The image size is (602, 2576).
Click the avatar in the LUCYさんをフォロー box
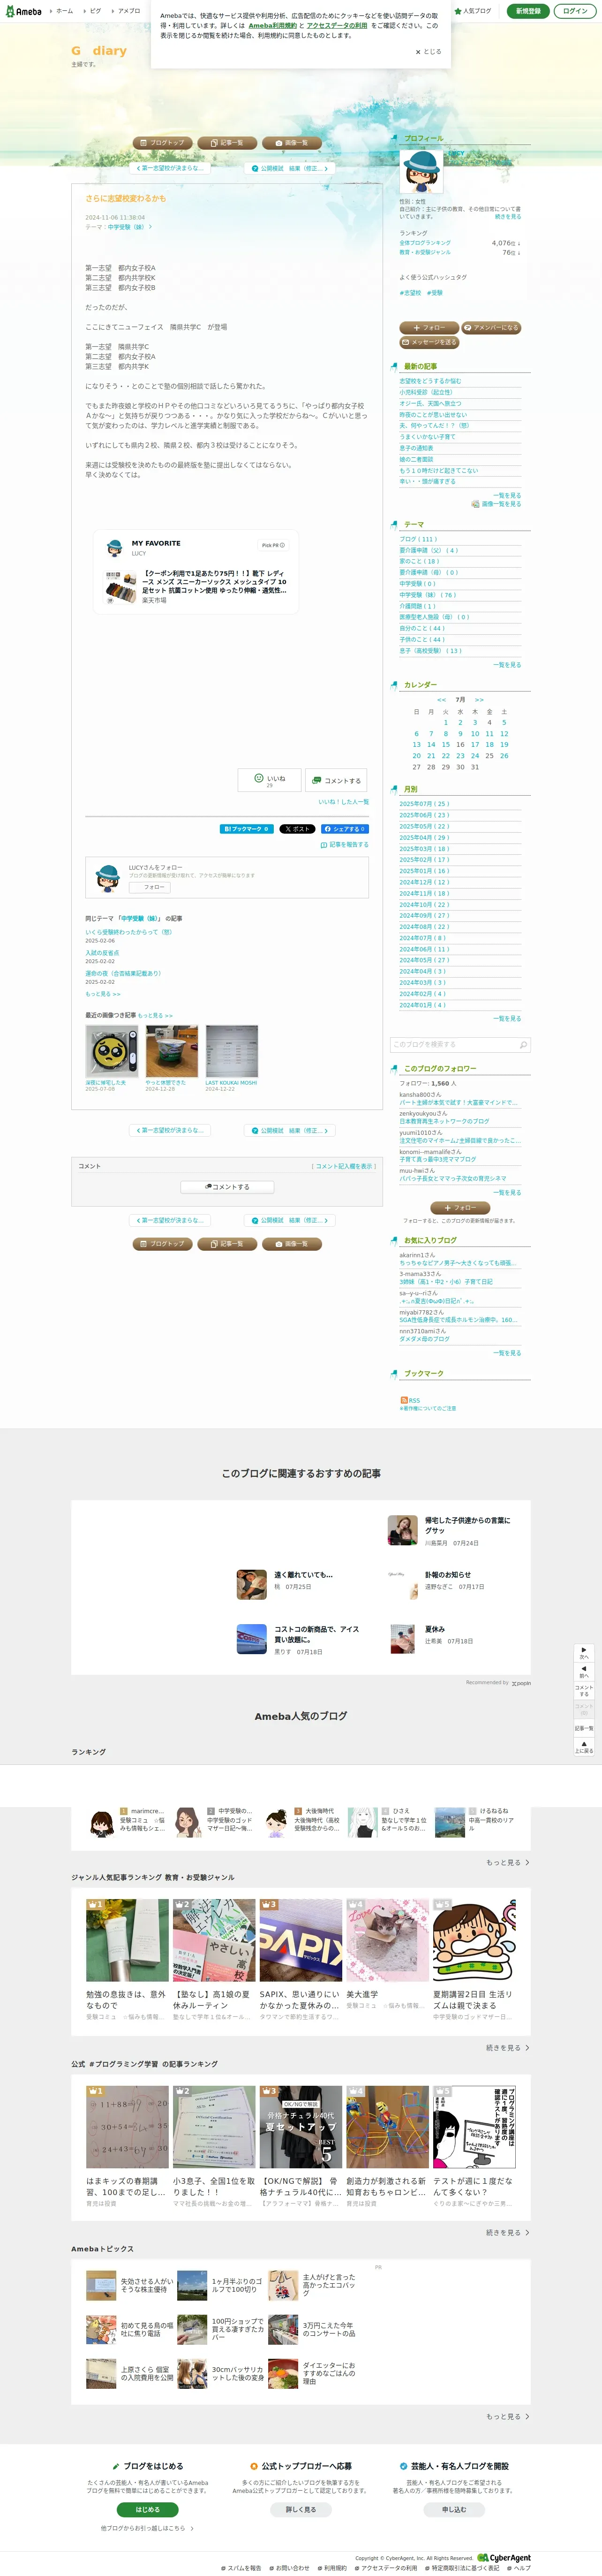(107, 878)
